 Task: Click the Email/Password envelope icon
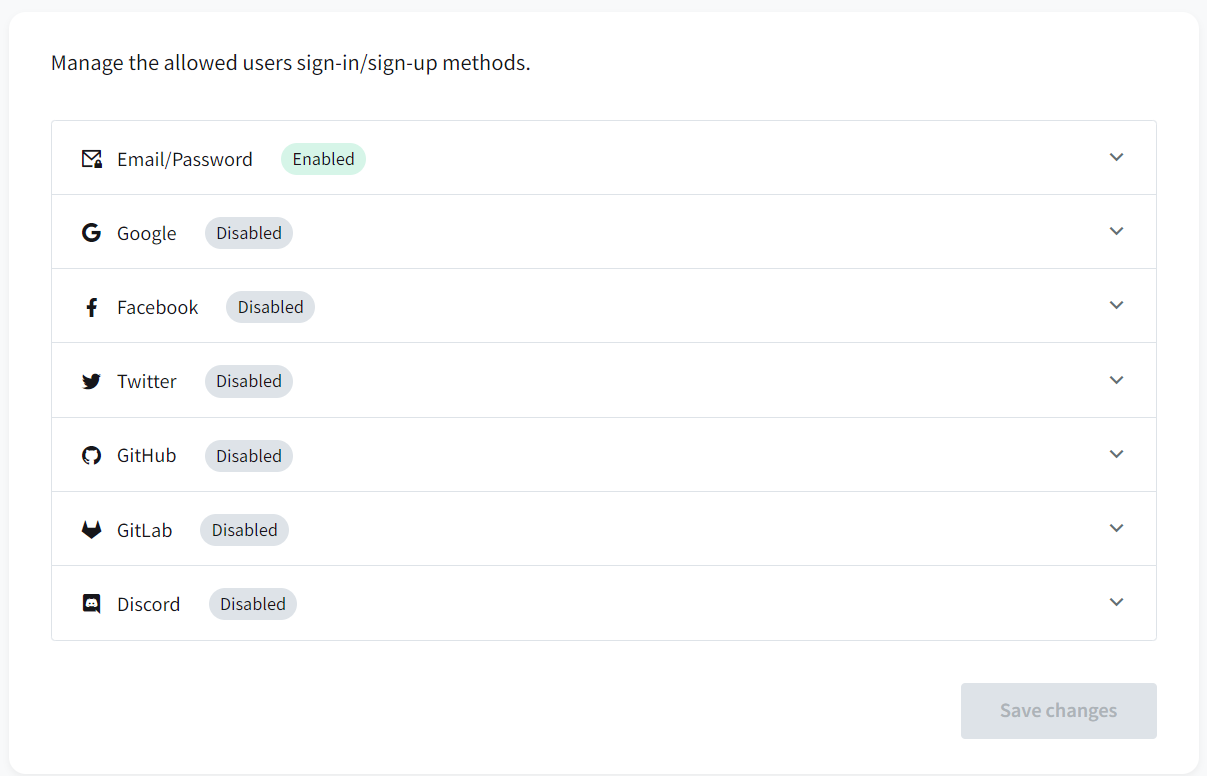[92, 159]
